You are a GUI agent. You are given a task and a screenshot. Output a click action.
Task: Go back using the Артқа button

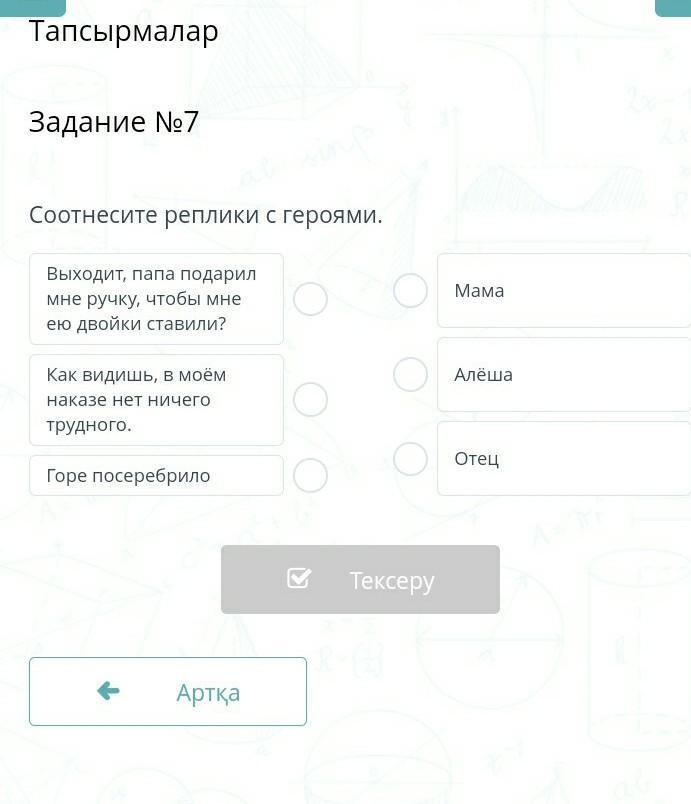coord(168,691)
